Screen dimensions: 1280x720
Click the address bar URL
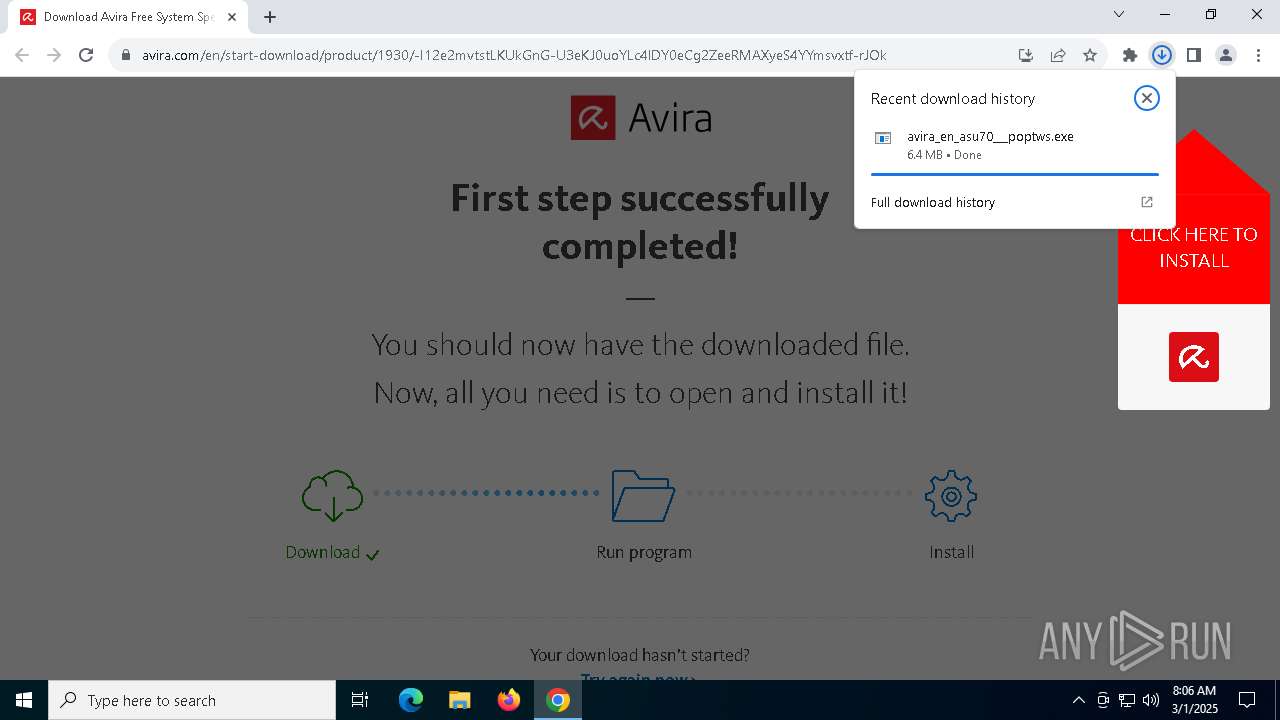514,55
